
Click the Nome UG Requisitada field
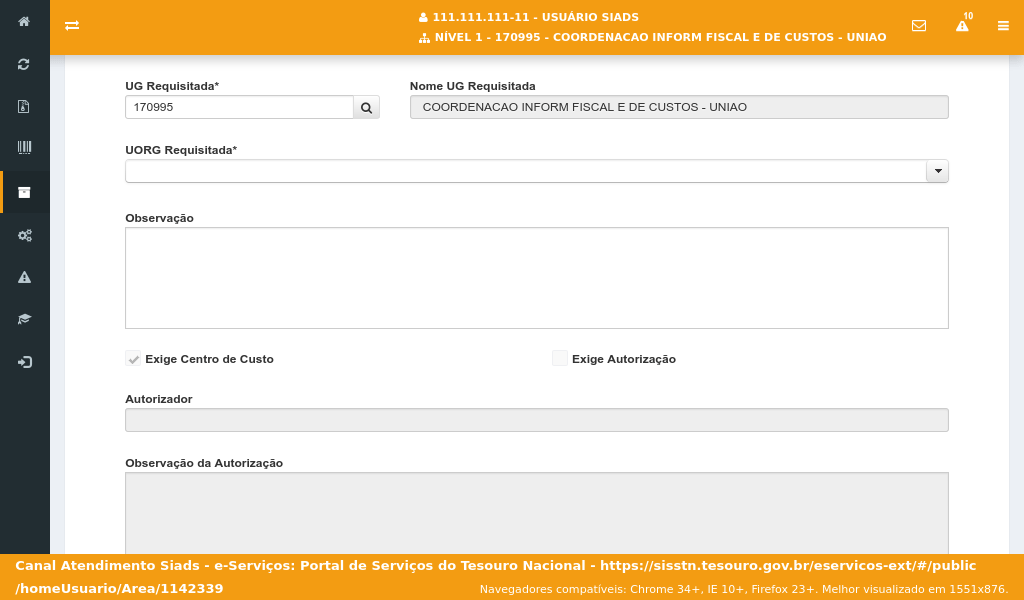pos(679,108)
